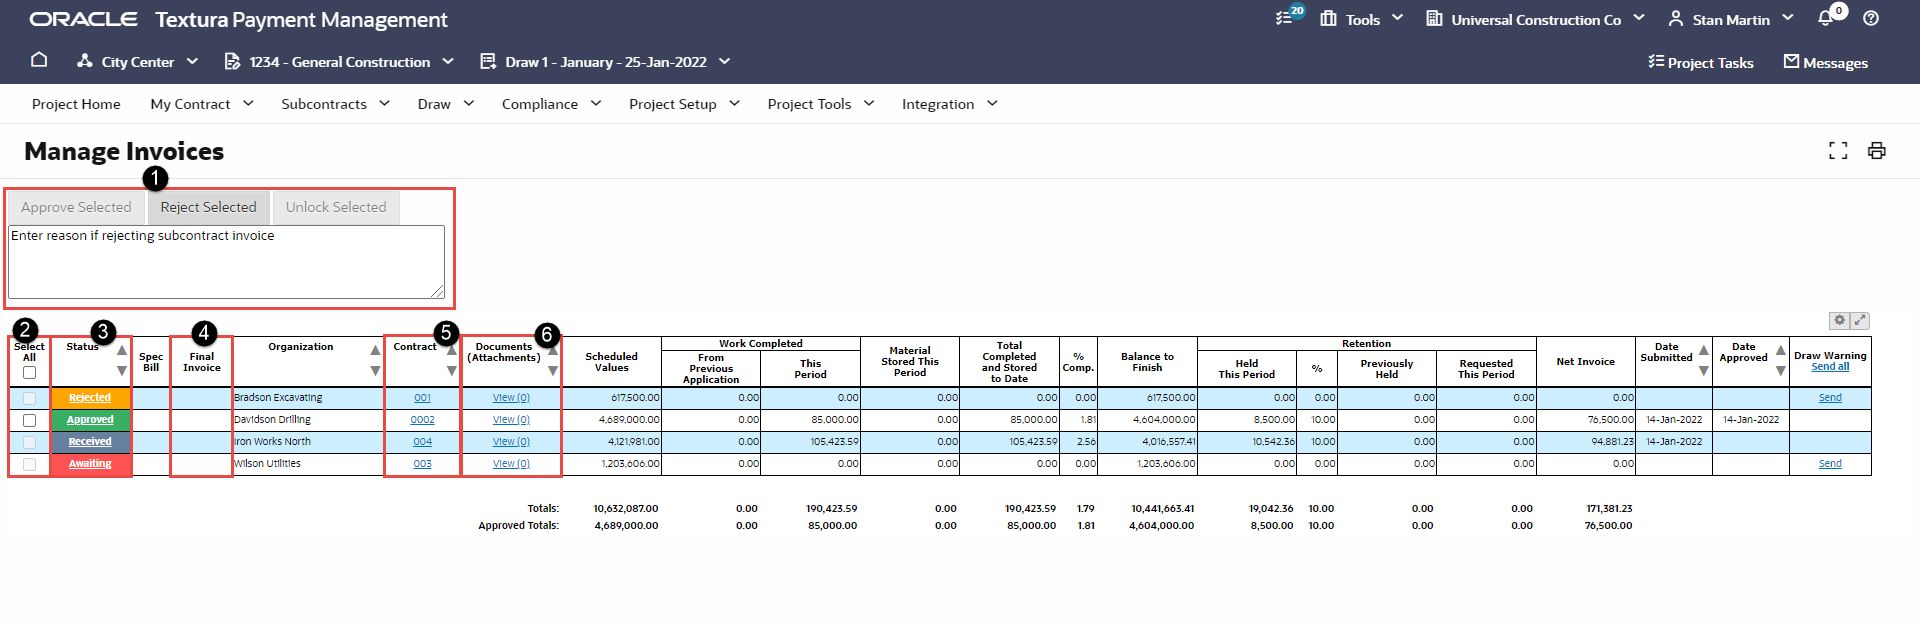
Task: Open contract 001 link
Action: point(423,398)
